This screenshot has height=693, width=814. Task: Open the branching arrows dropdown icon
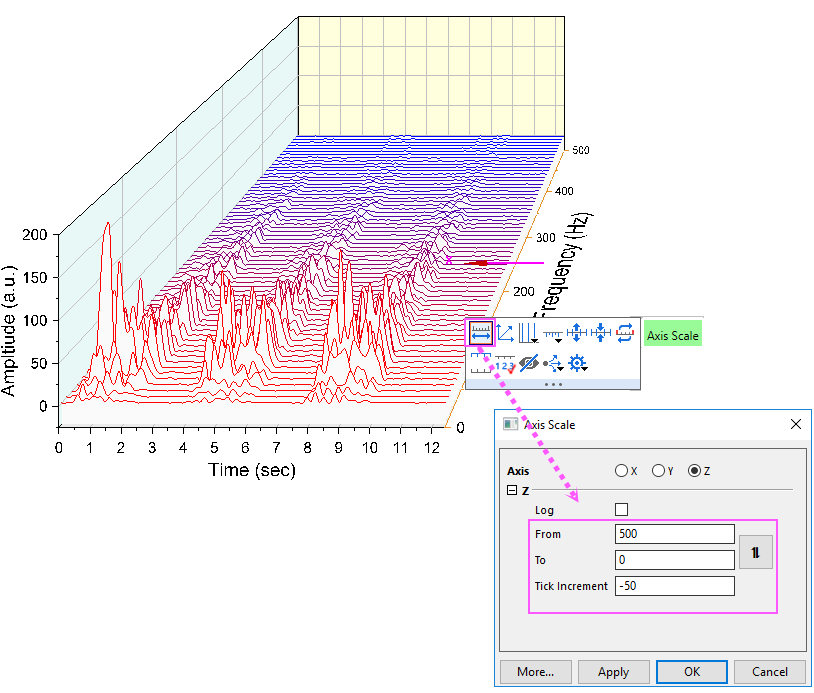(x=553, y=363)
